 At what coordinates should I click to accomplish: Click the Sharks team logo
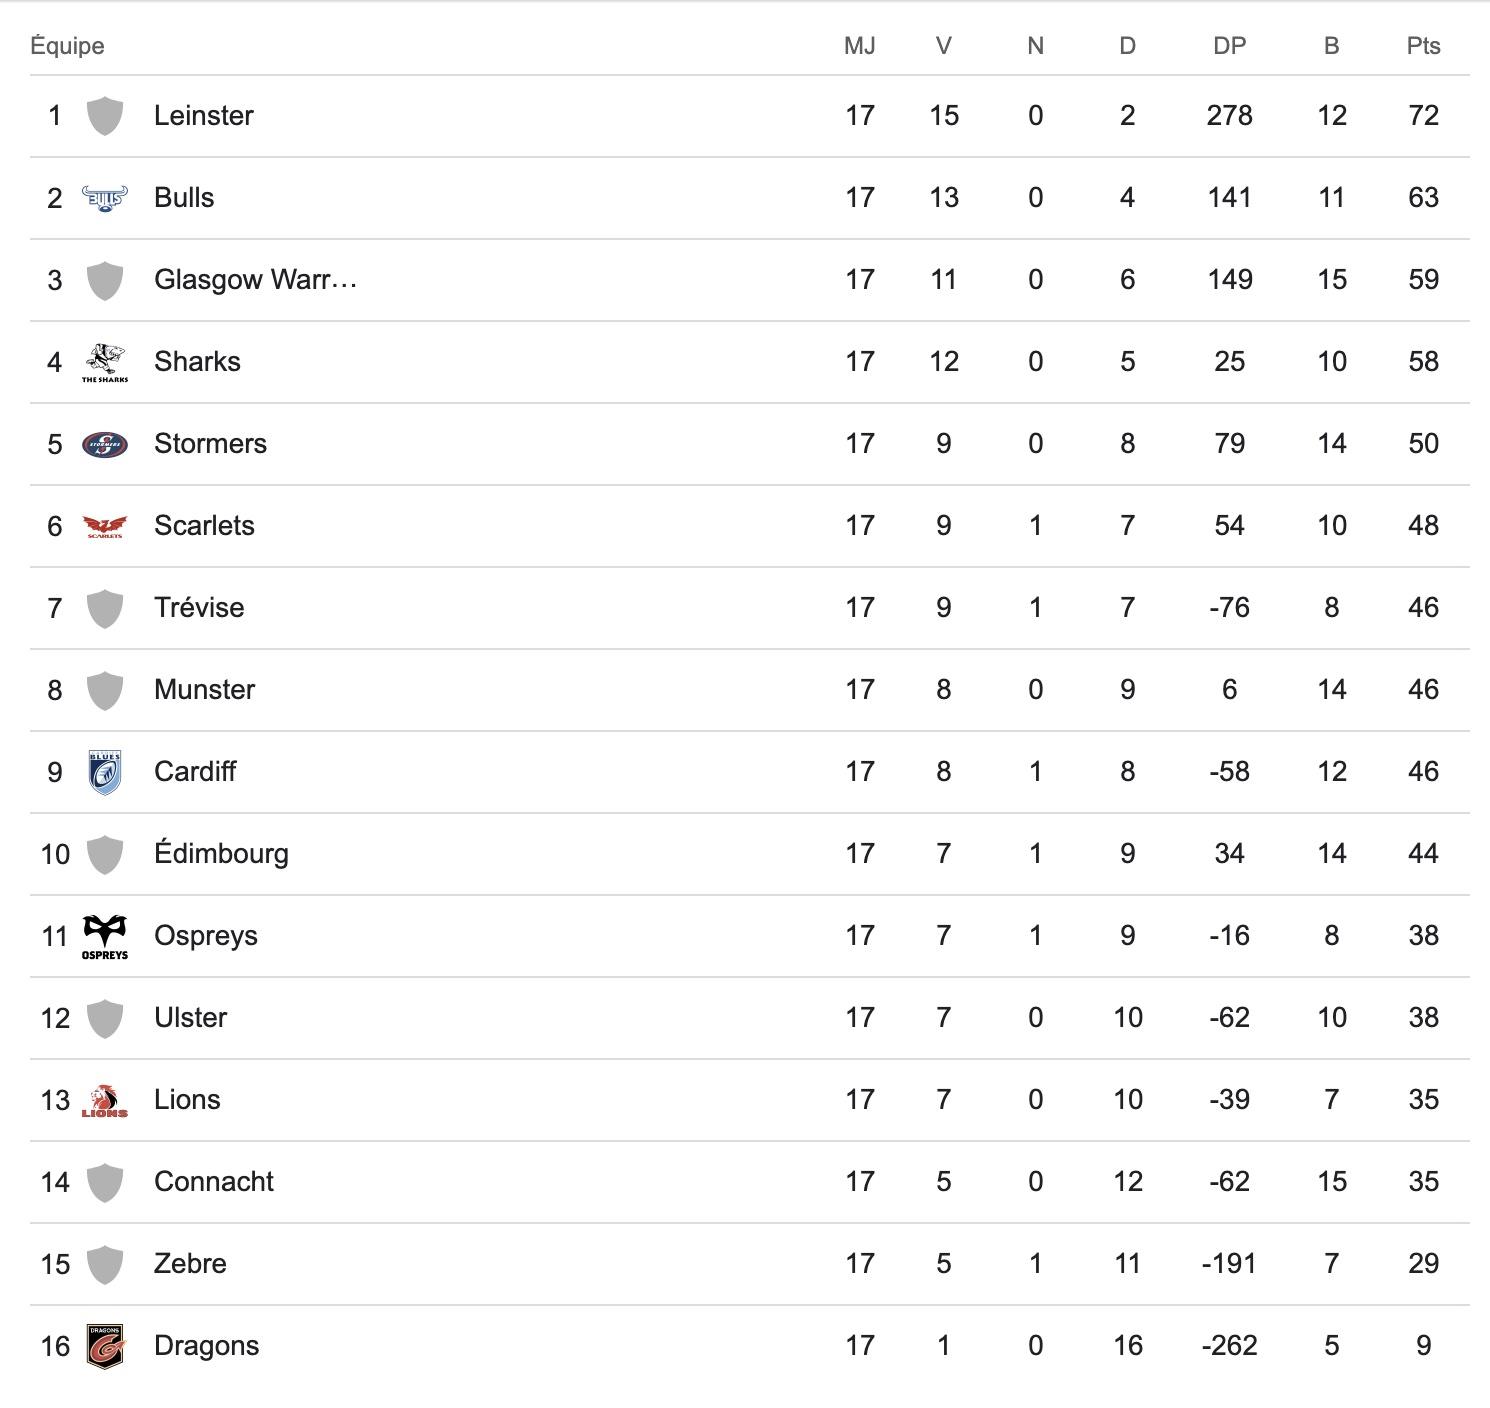tap(105, 362)
